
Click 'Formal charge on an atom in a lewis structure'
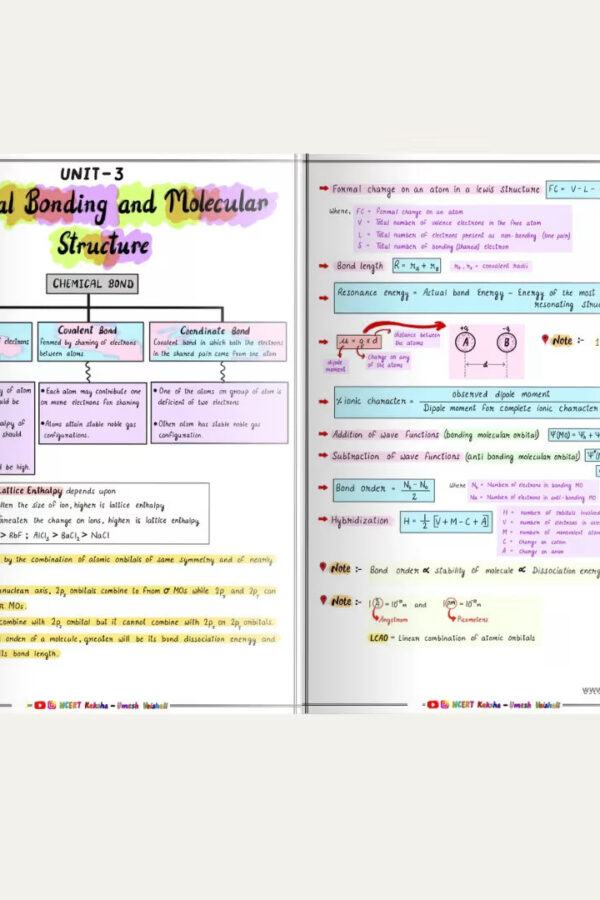tap(436, 189)
